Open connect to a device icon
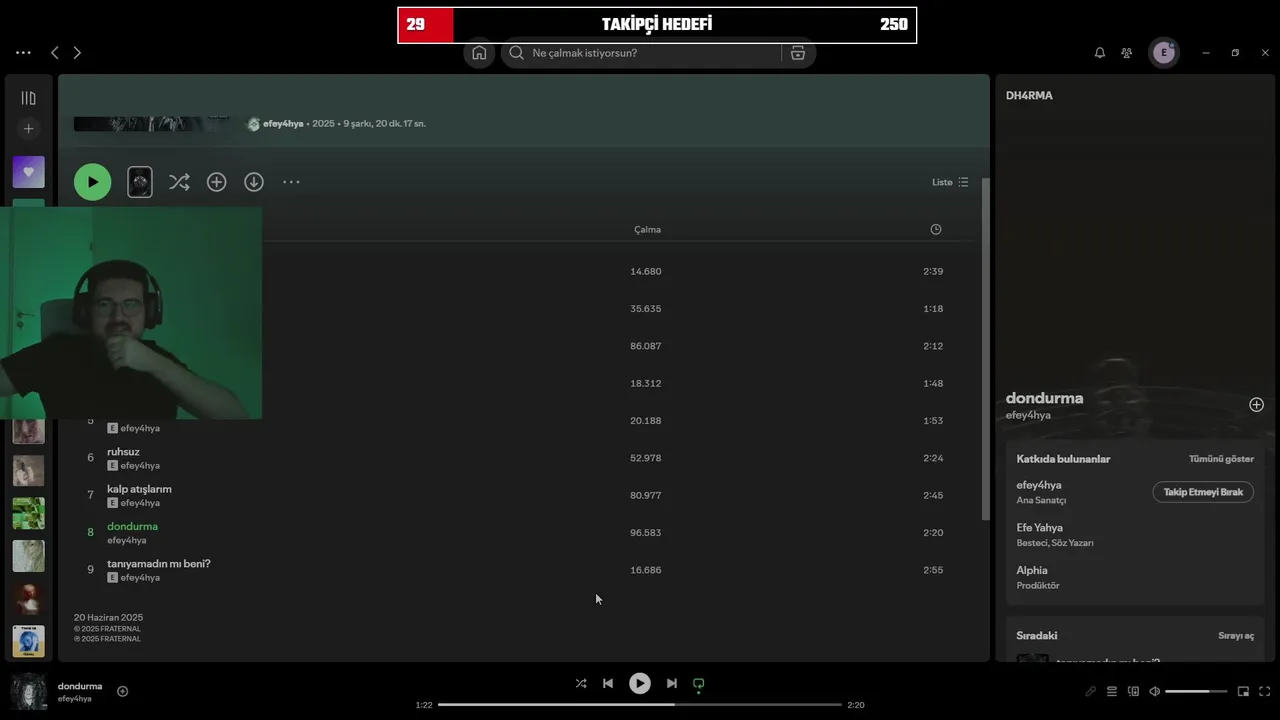The image size is (1280, 720). [1133, 691]
